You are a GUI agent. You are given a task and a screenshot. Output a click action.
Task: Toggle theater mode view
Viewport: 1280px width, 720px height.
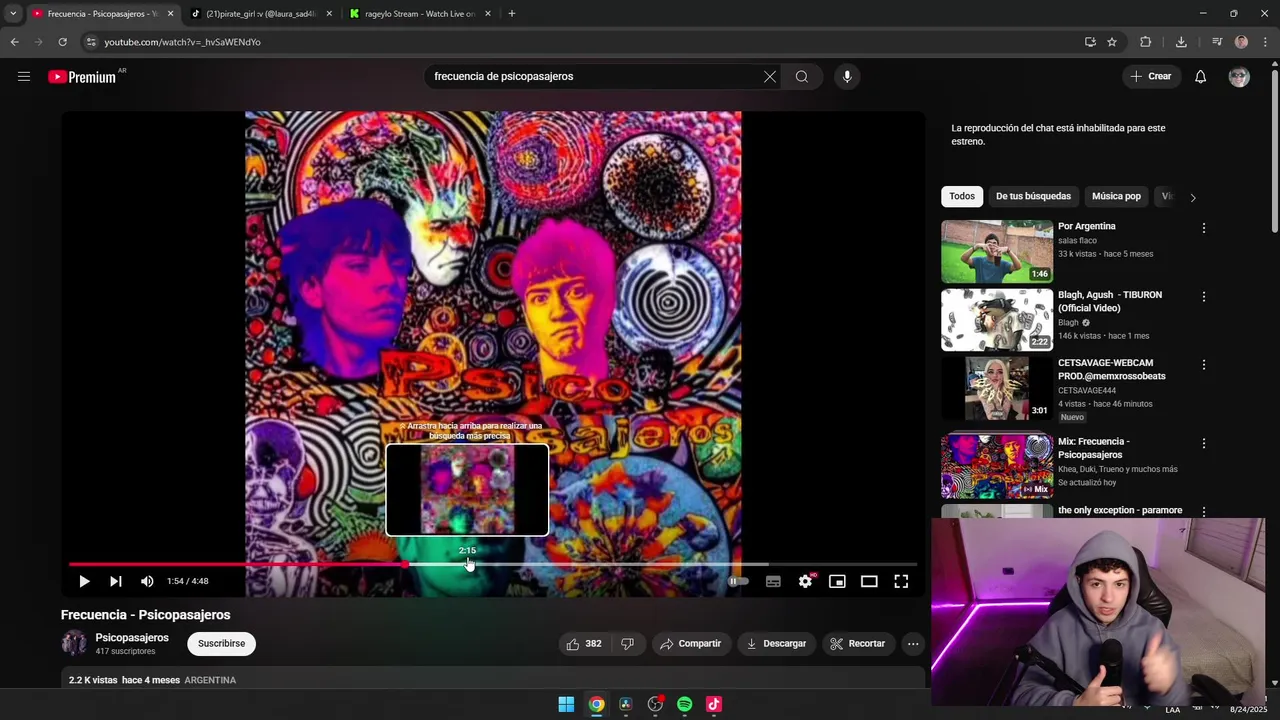pos(869,581)
